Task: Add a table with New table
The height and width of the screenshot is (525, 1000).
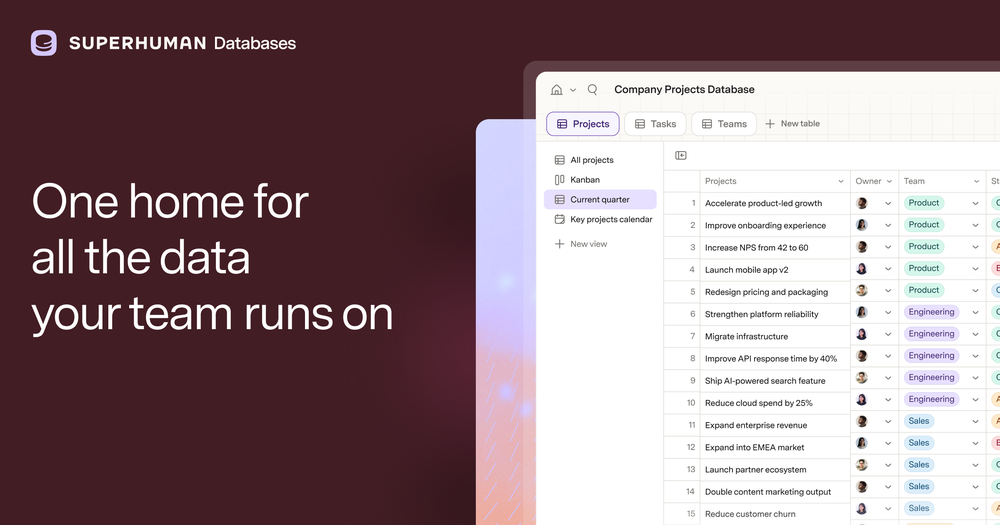Action: point(792,124)
